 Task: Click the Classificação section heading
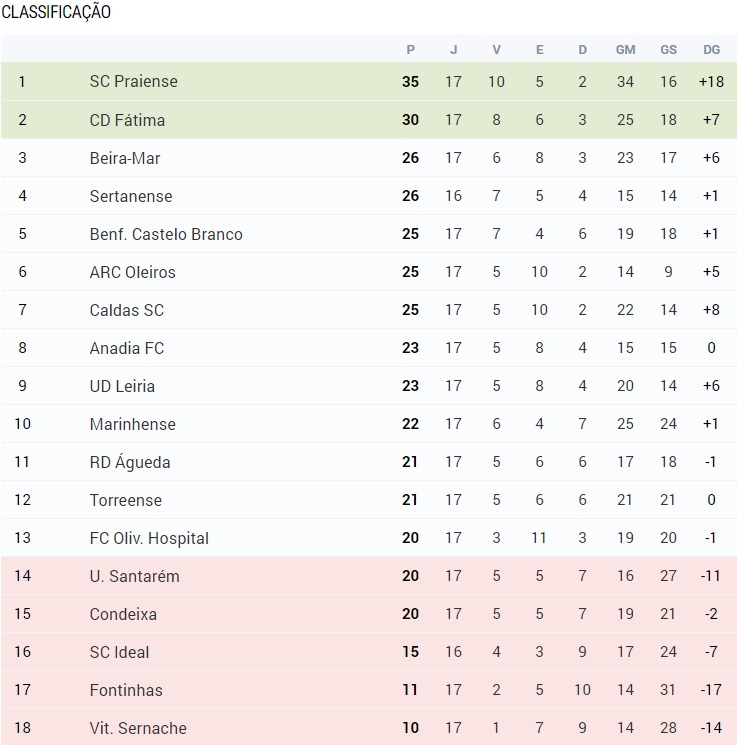tap(56, 12)
